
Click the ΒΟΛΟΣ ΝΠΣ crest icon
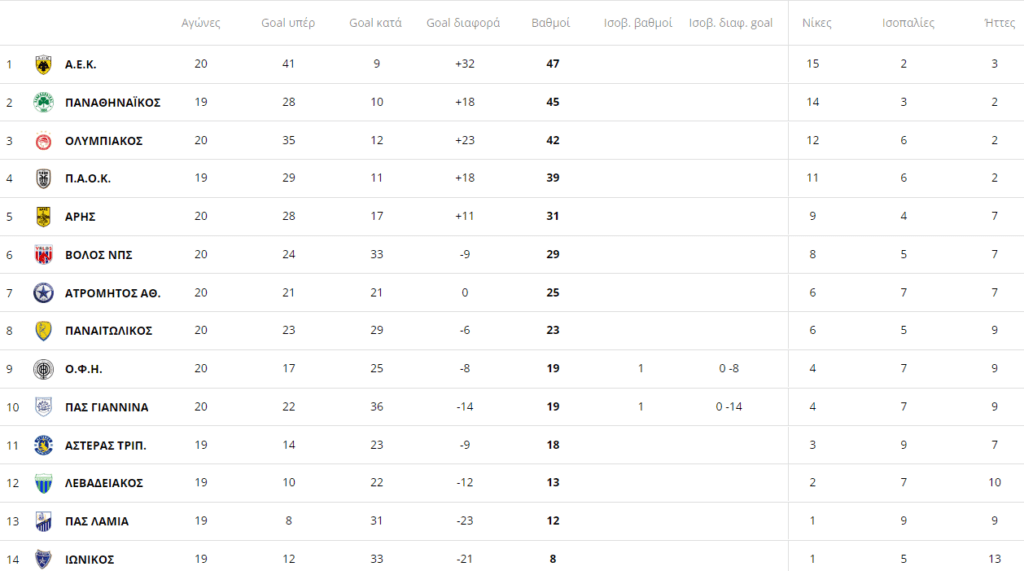pyautogui.click(x=43, y=255)
